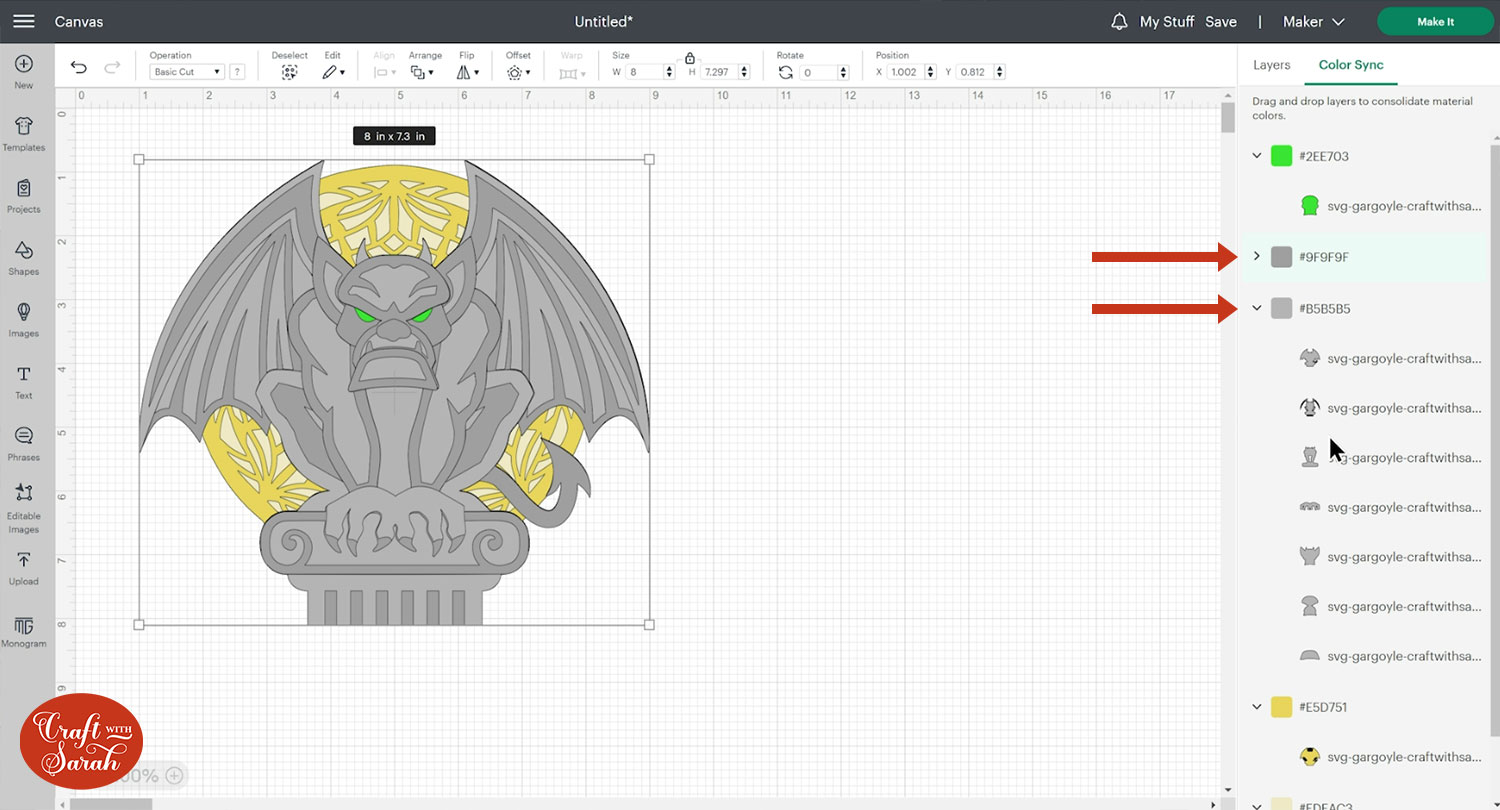Select the Text tool

coord(24,381)
